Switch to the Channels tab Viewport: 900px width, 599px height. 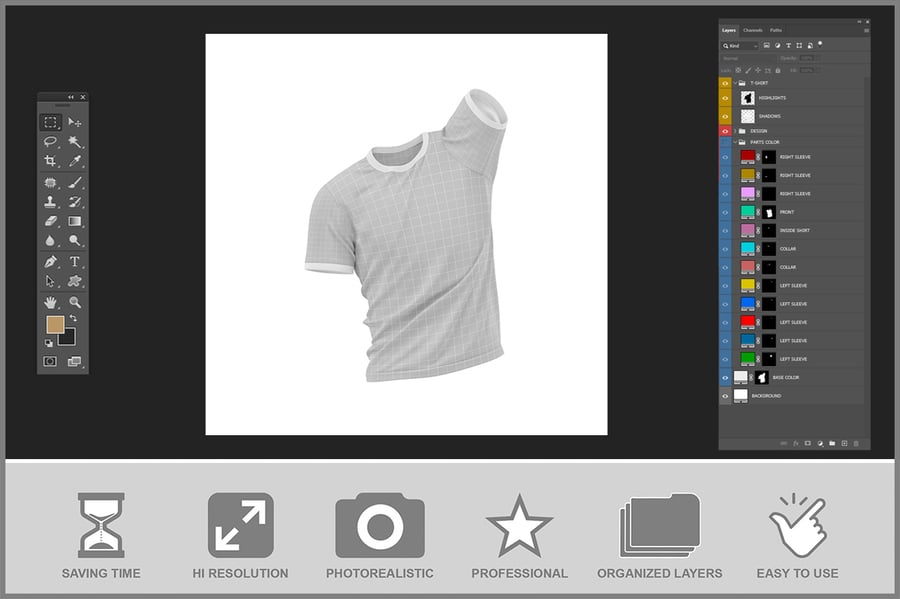[752, 30]
